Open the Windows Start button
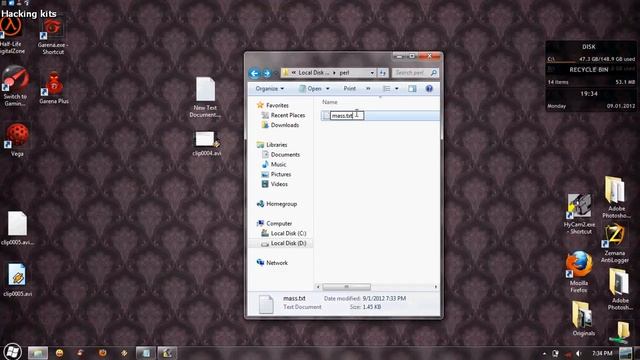640x360 pixels. (12, 352)
